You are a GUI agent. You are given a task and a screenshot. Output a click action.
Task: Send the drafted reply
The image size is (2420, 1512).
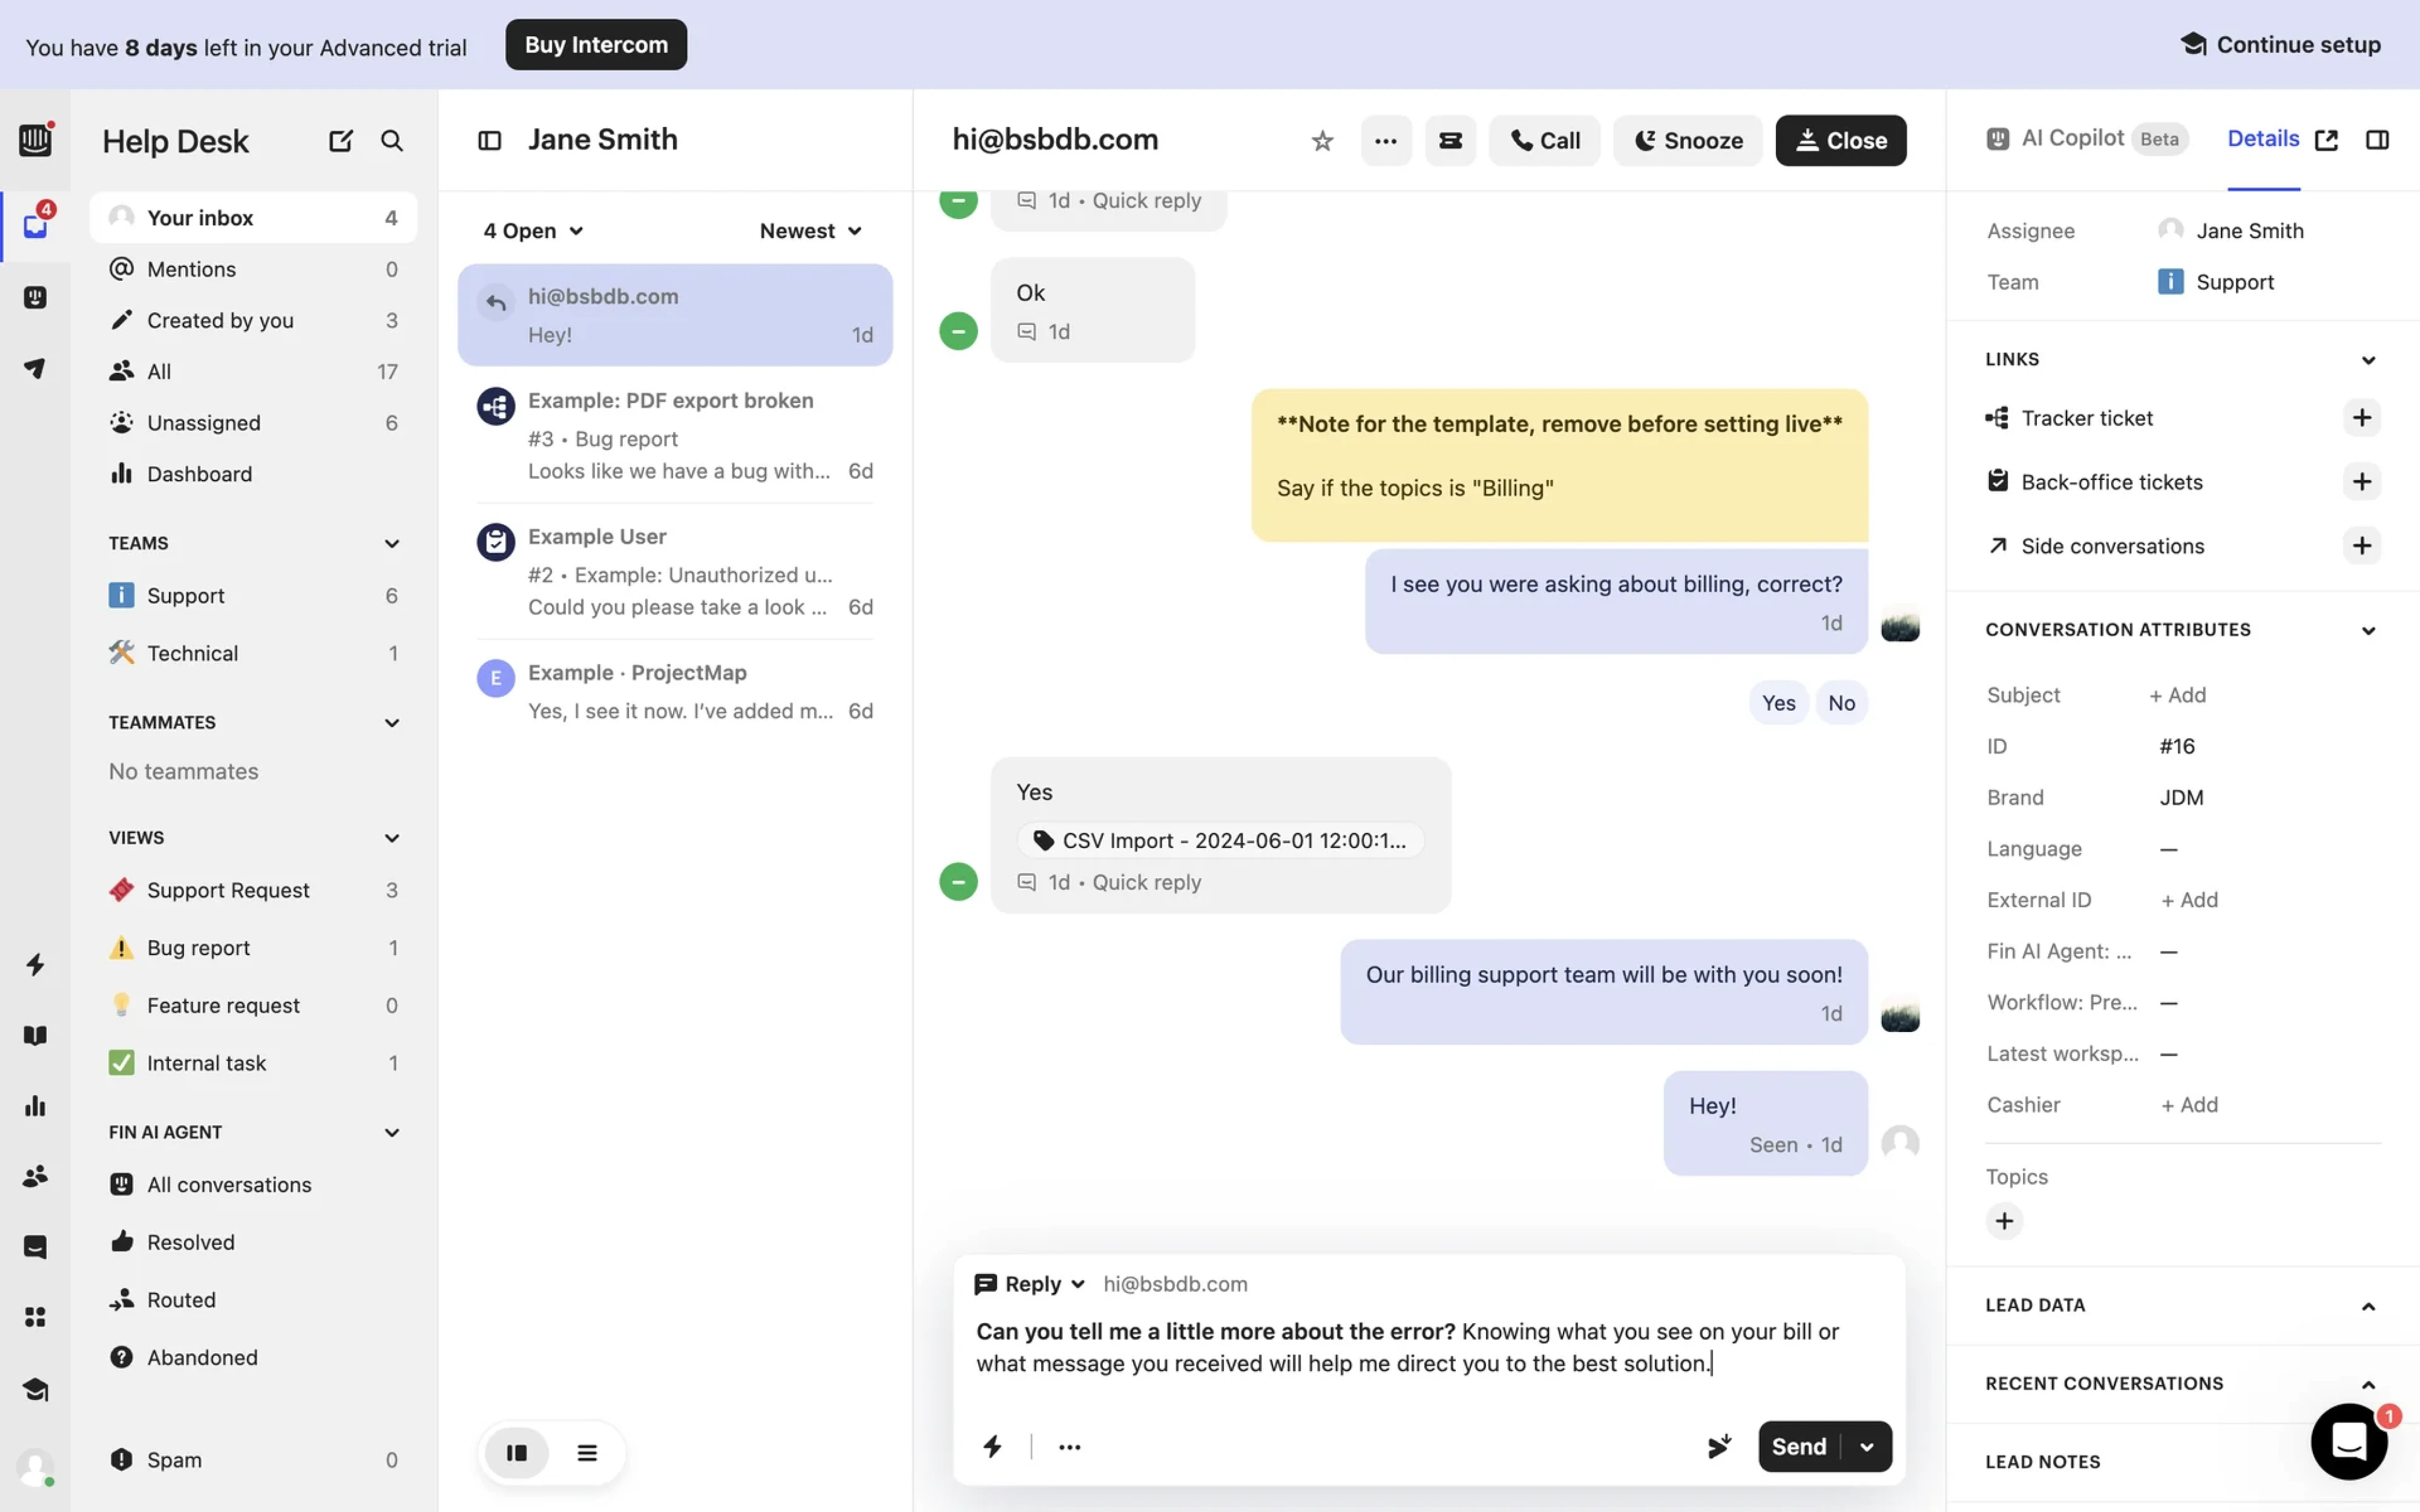(x=1799, y=1446)
